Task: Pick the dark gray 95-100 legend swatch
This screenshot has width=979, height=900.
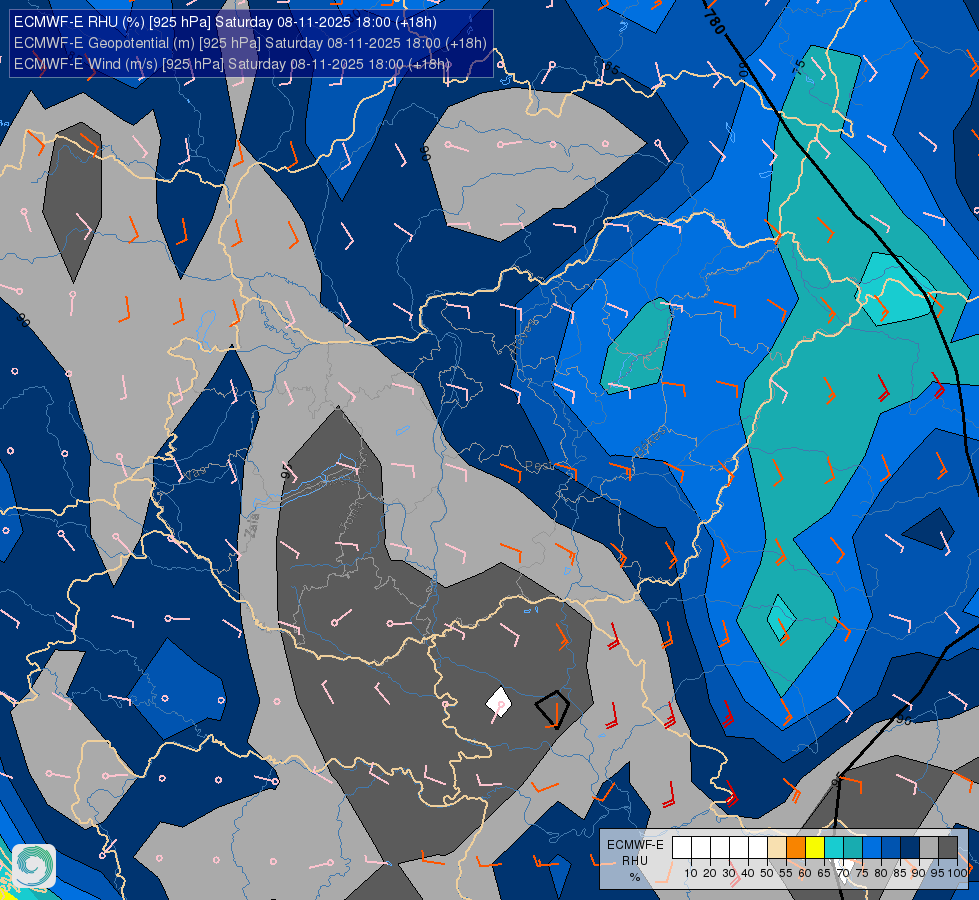Action: (948, 847)
